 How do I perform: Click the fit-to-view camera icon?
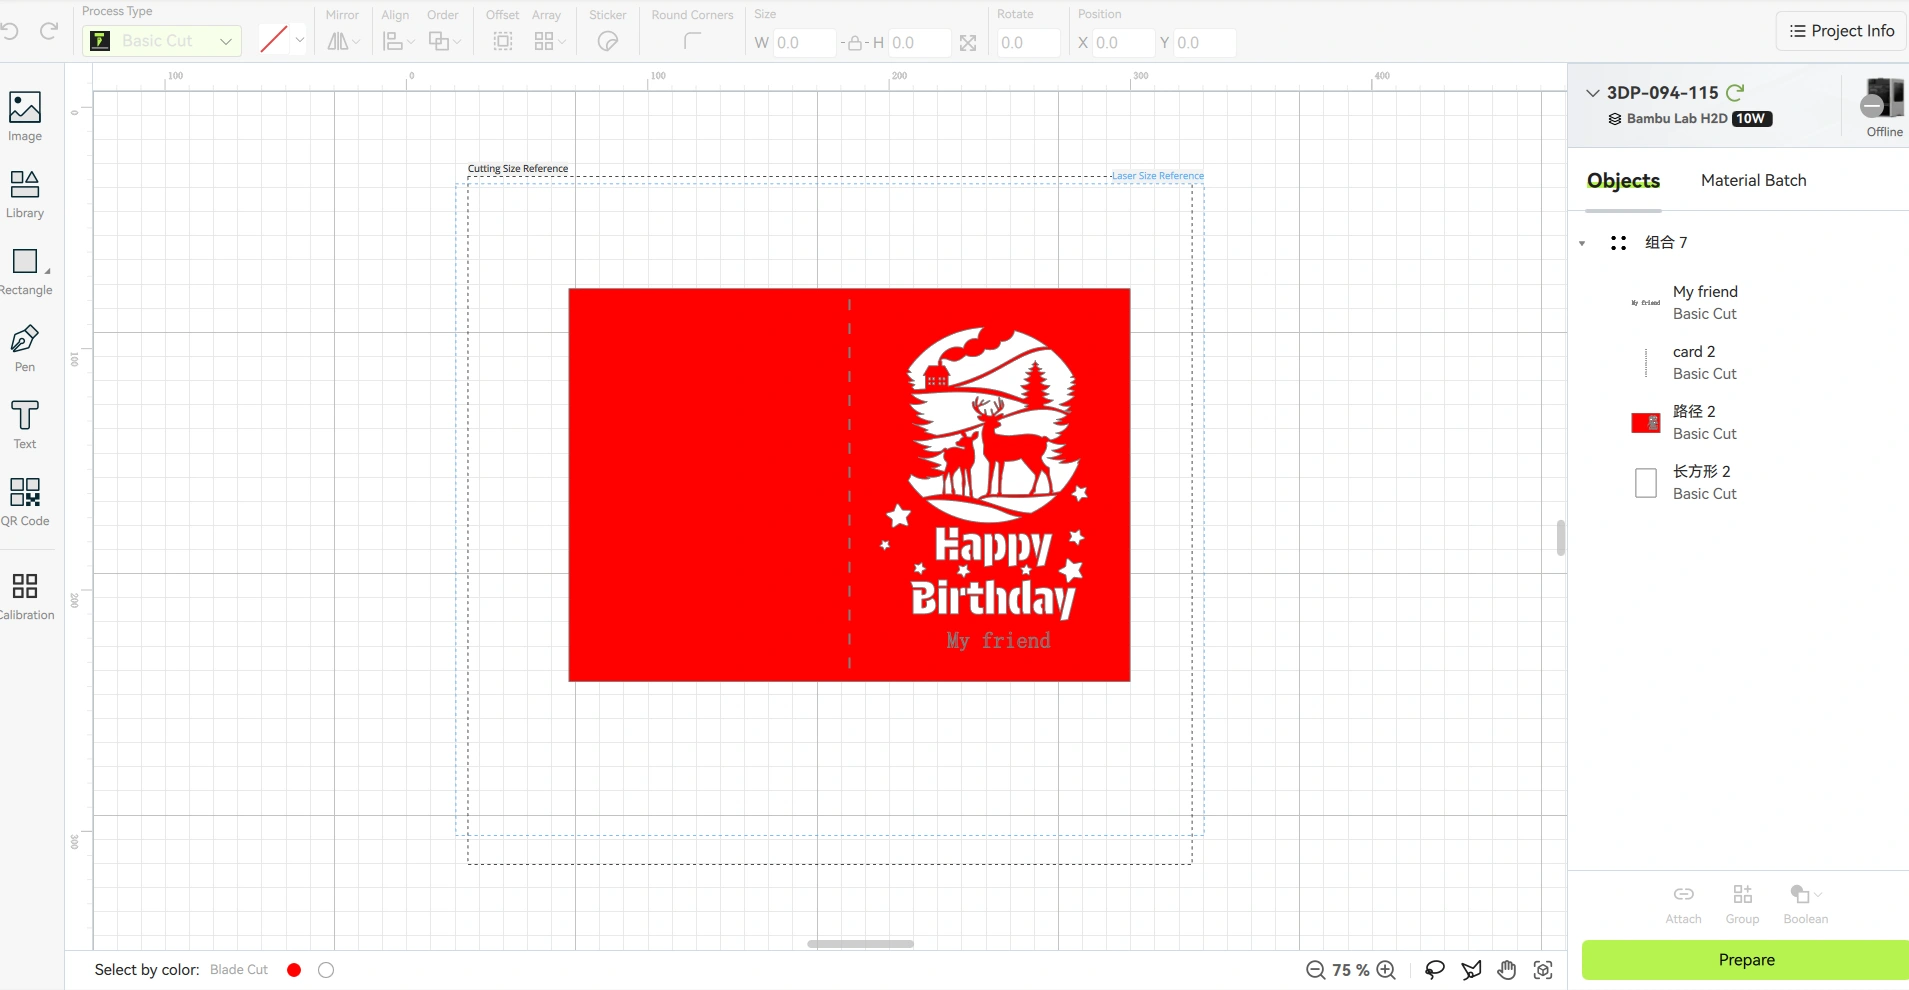1543,970
